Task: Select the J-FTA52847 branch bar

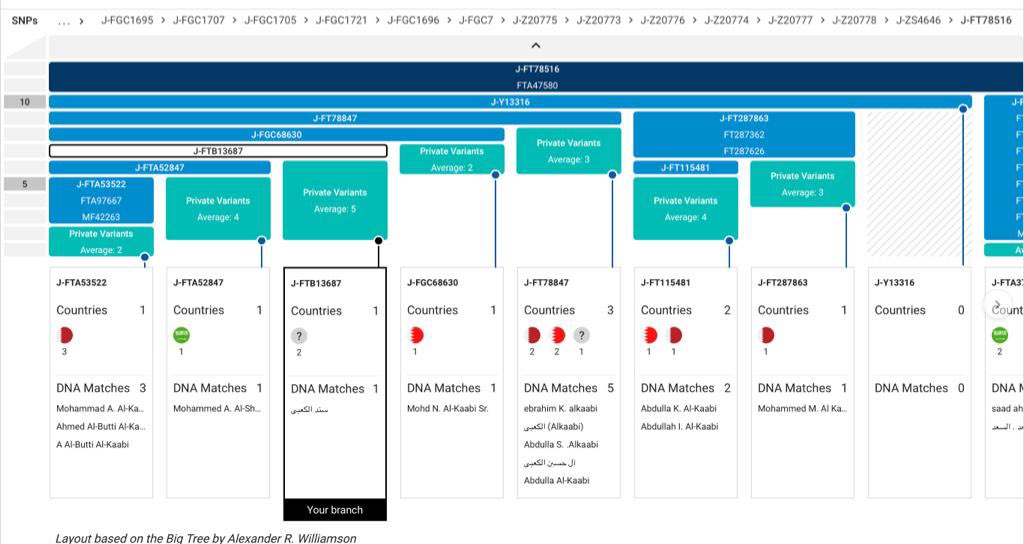Action: (159, 167)
